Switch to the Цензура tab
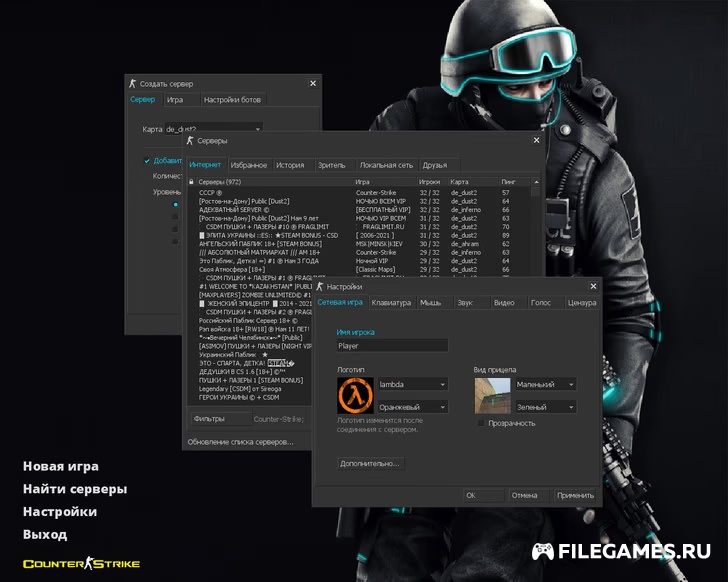 (x=582, y=303)
